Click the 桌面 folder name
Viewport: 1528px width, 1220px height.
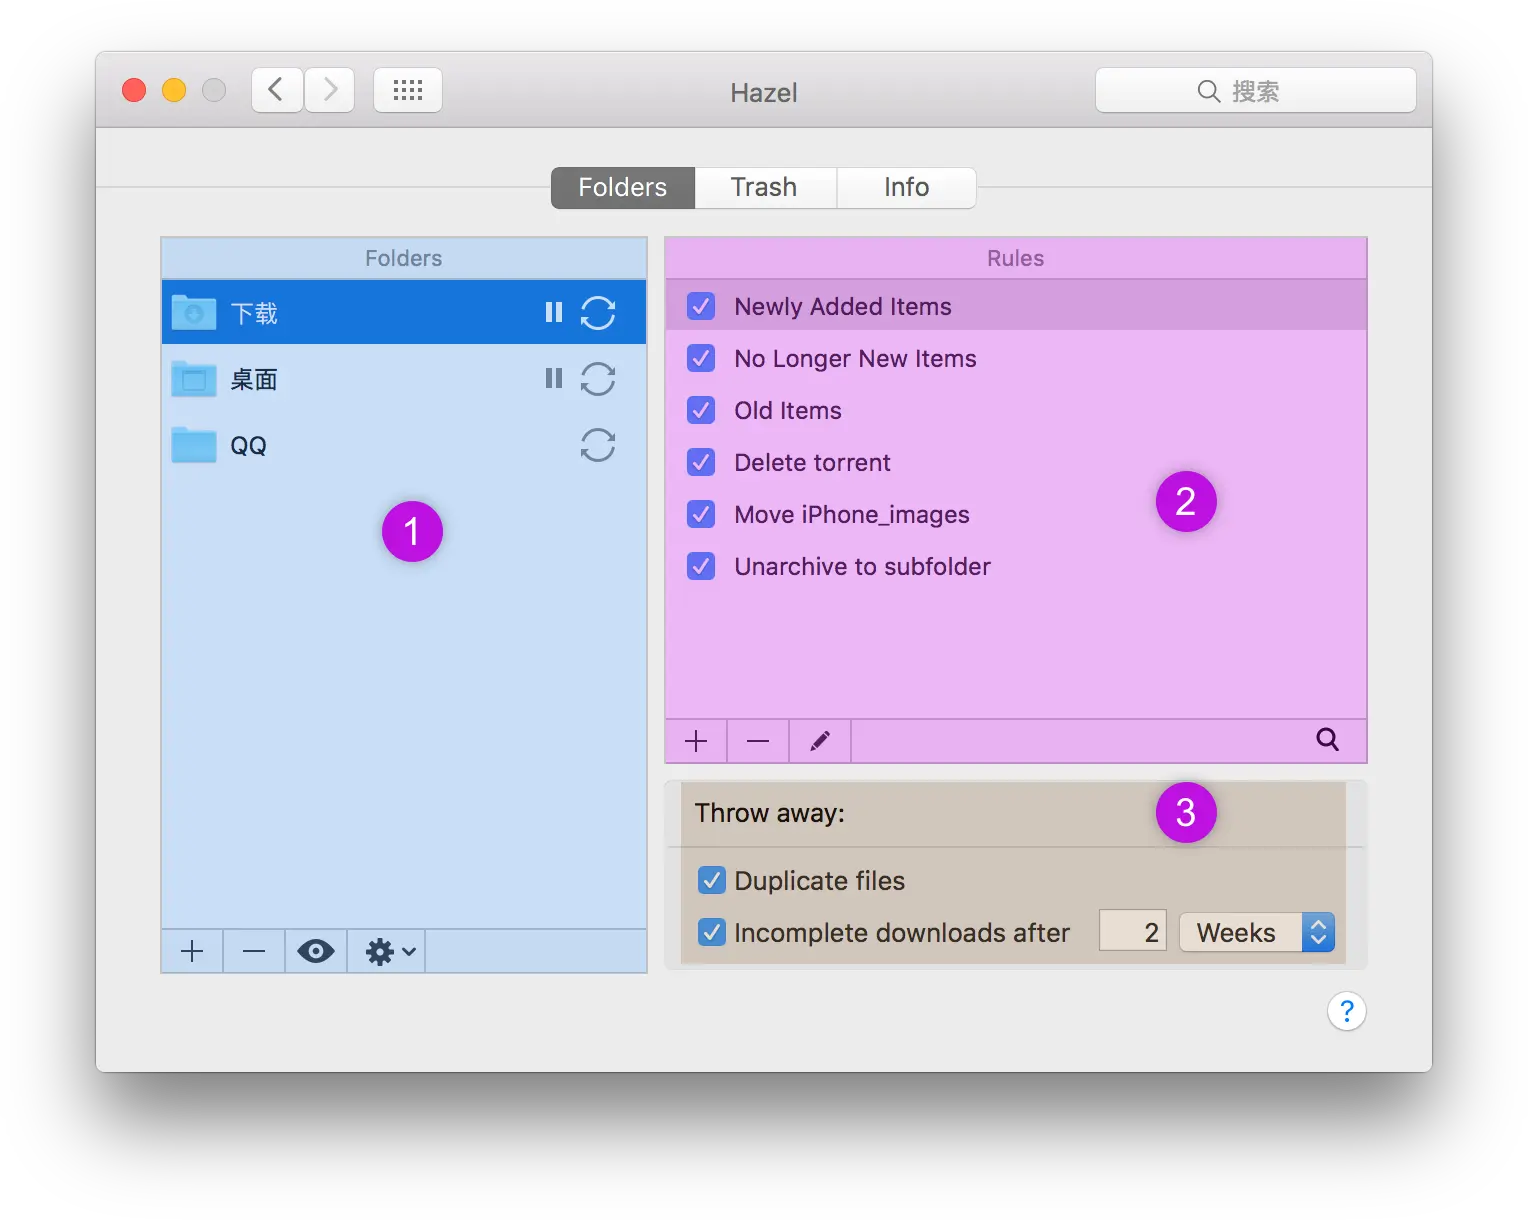[254, 379]
